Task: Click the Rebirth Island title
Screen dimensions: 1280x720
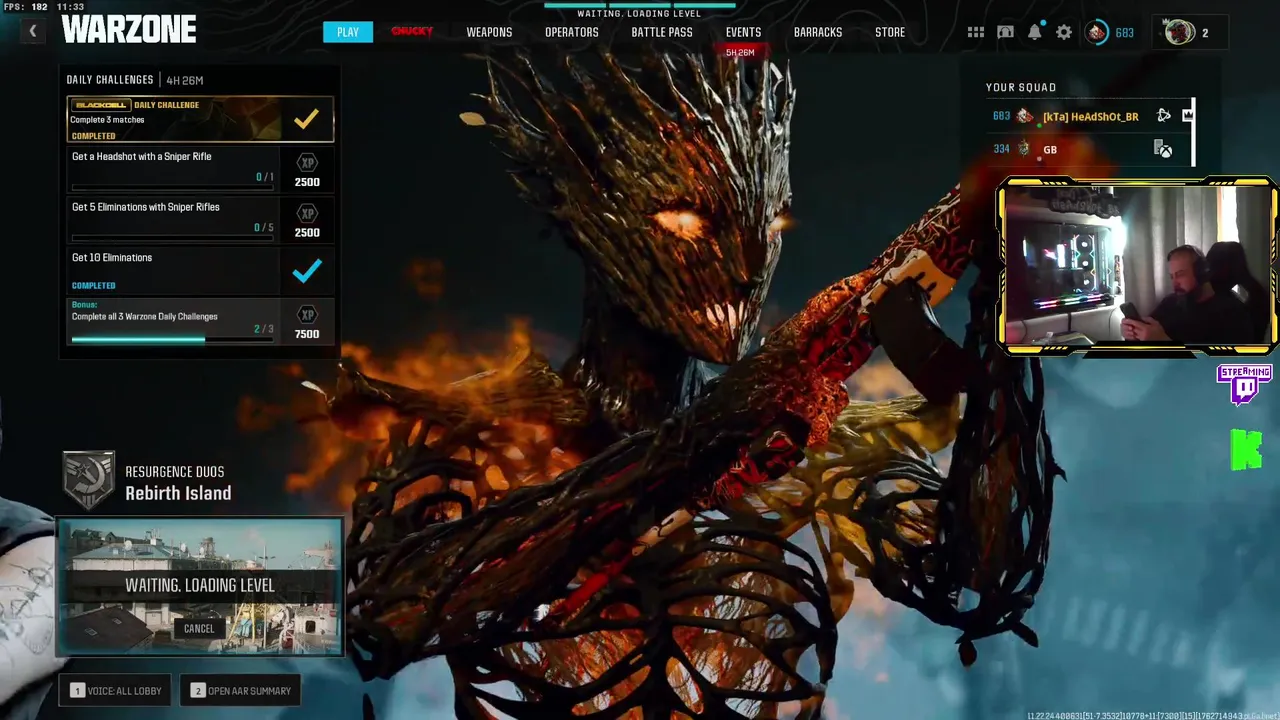Action: [178, 493]
